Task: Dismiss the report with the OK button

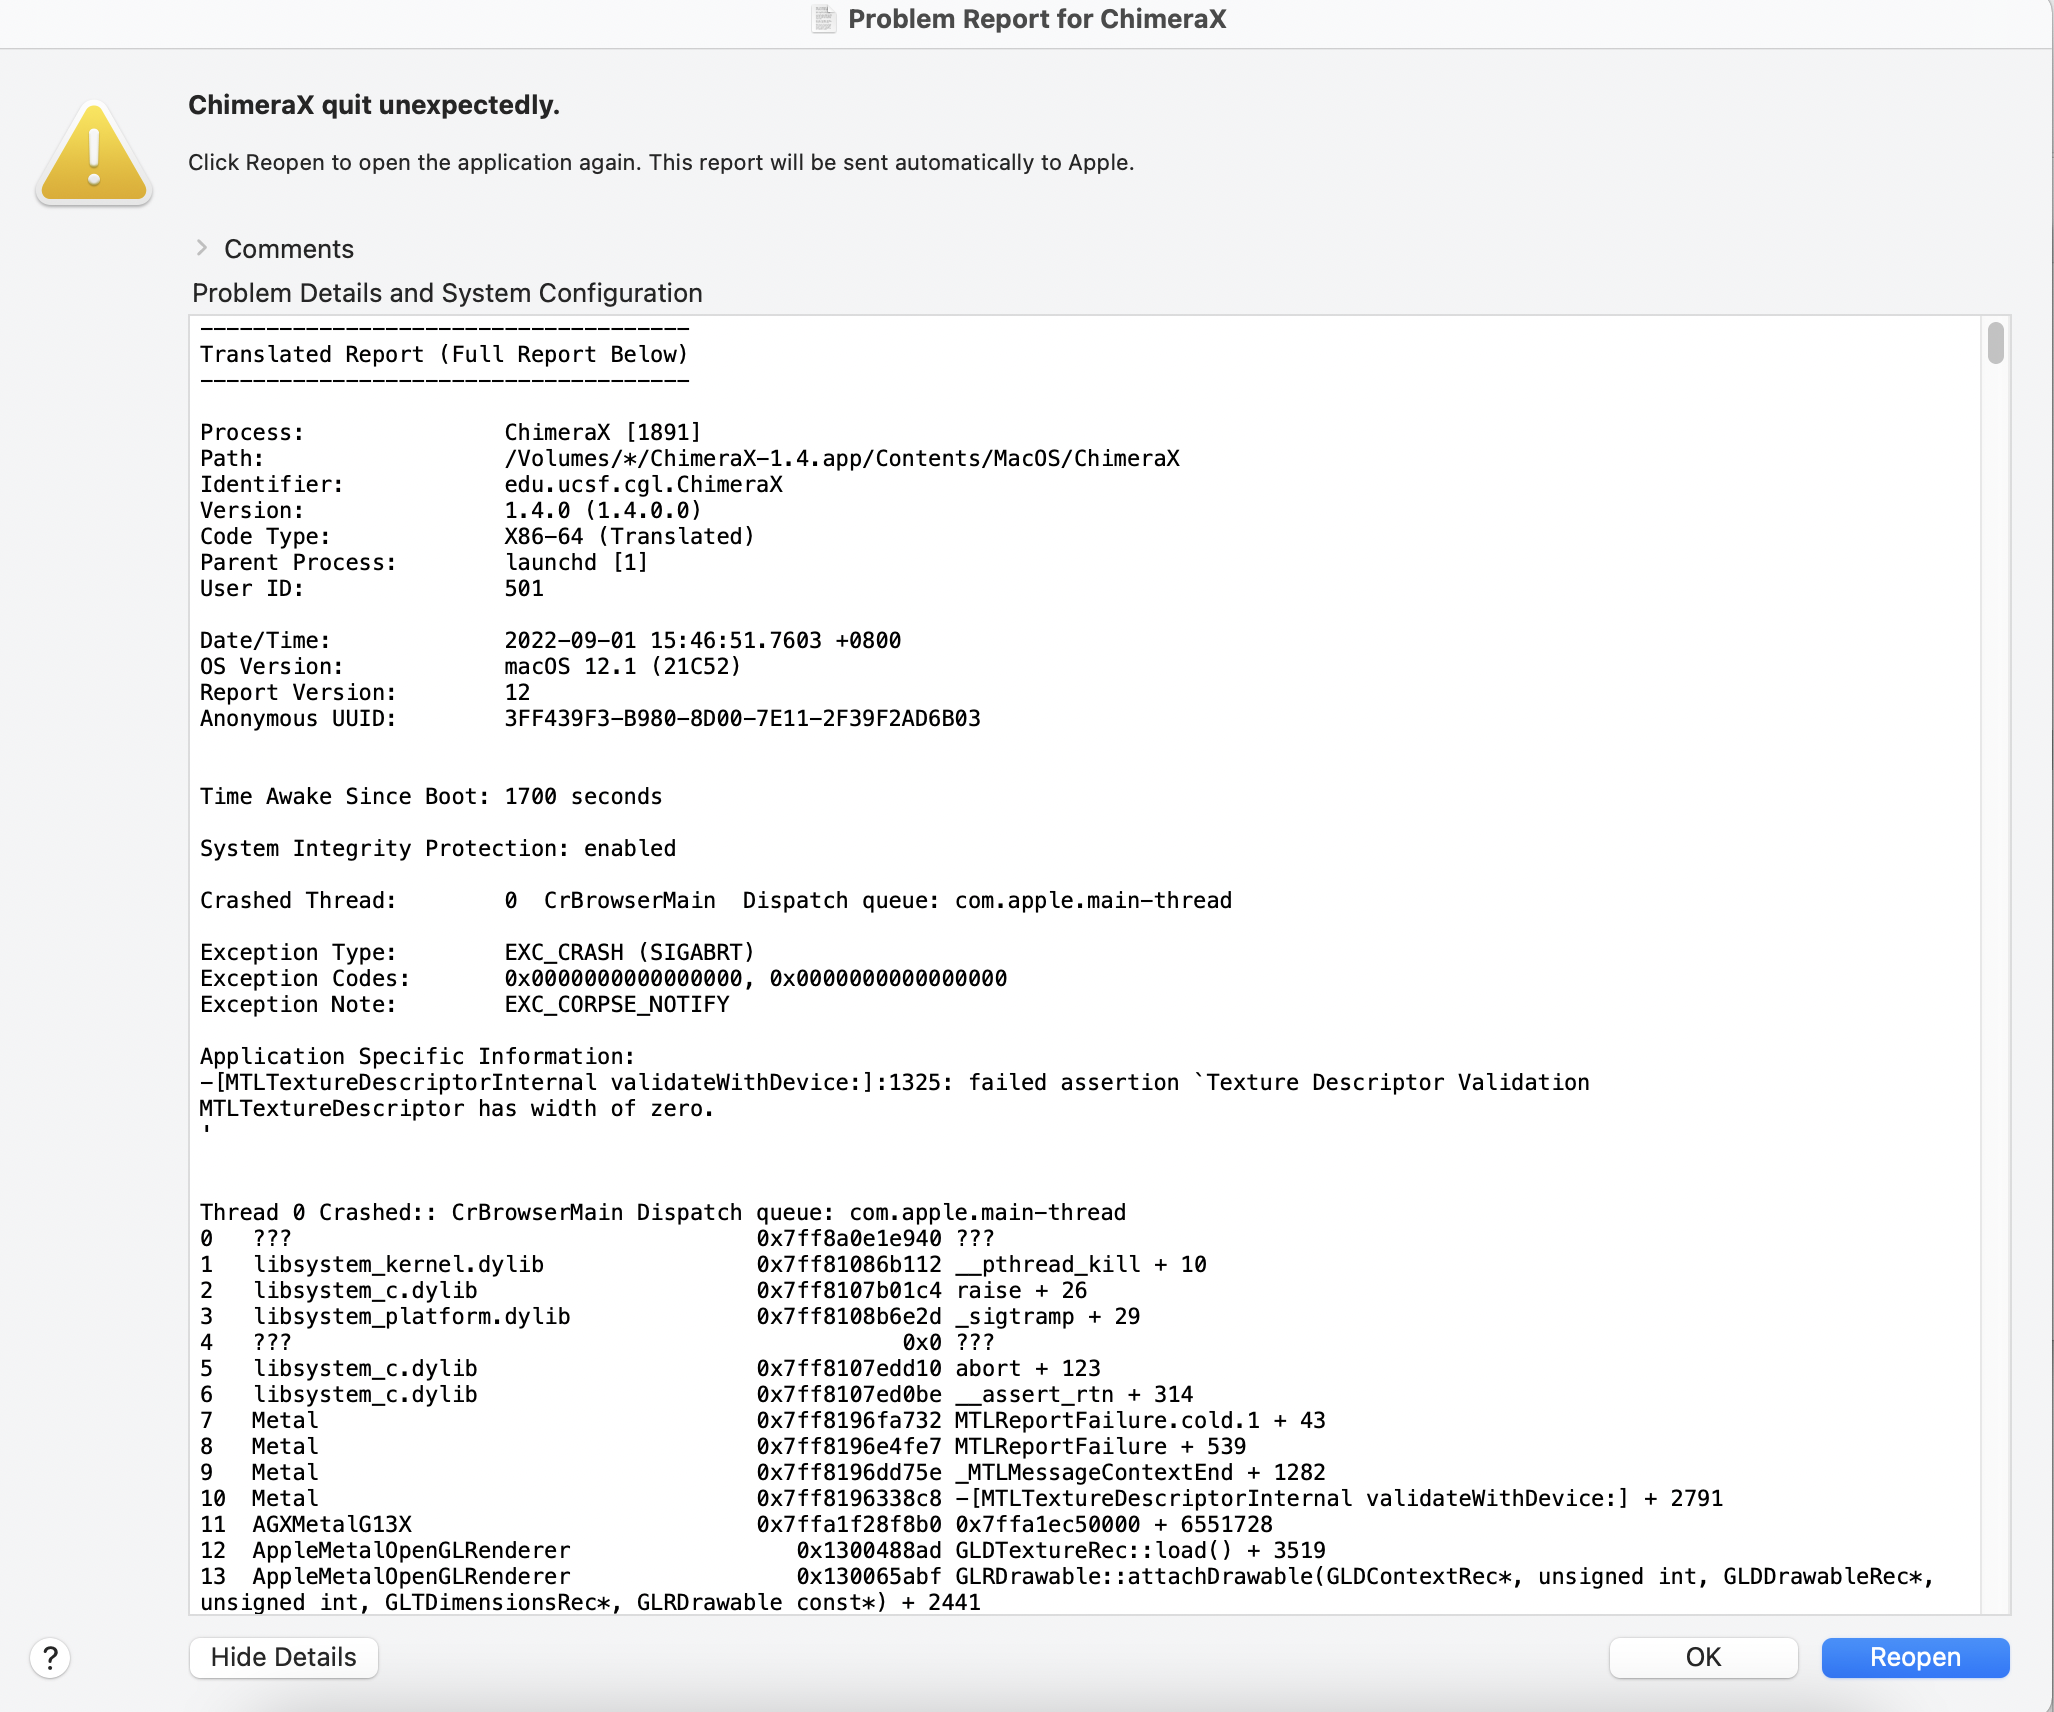Action: pos(1702,1657)
